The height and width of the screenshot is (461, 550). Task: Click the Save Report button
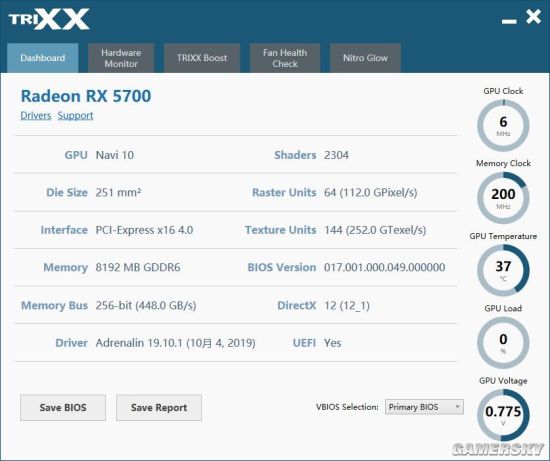[x=159, y=407]
